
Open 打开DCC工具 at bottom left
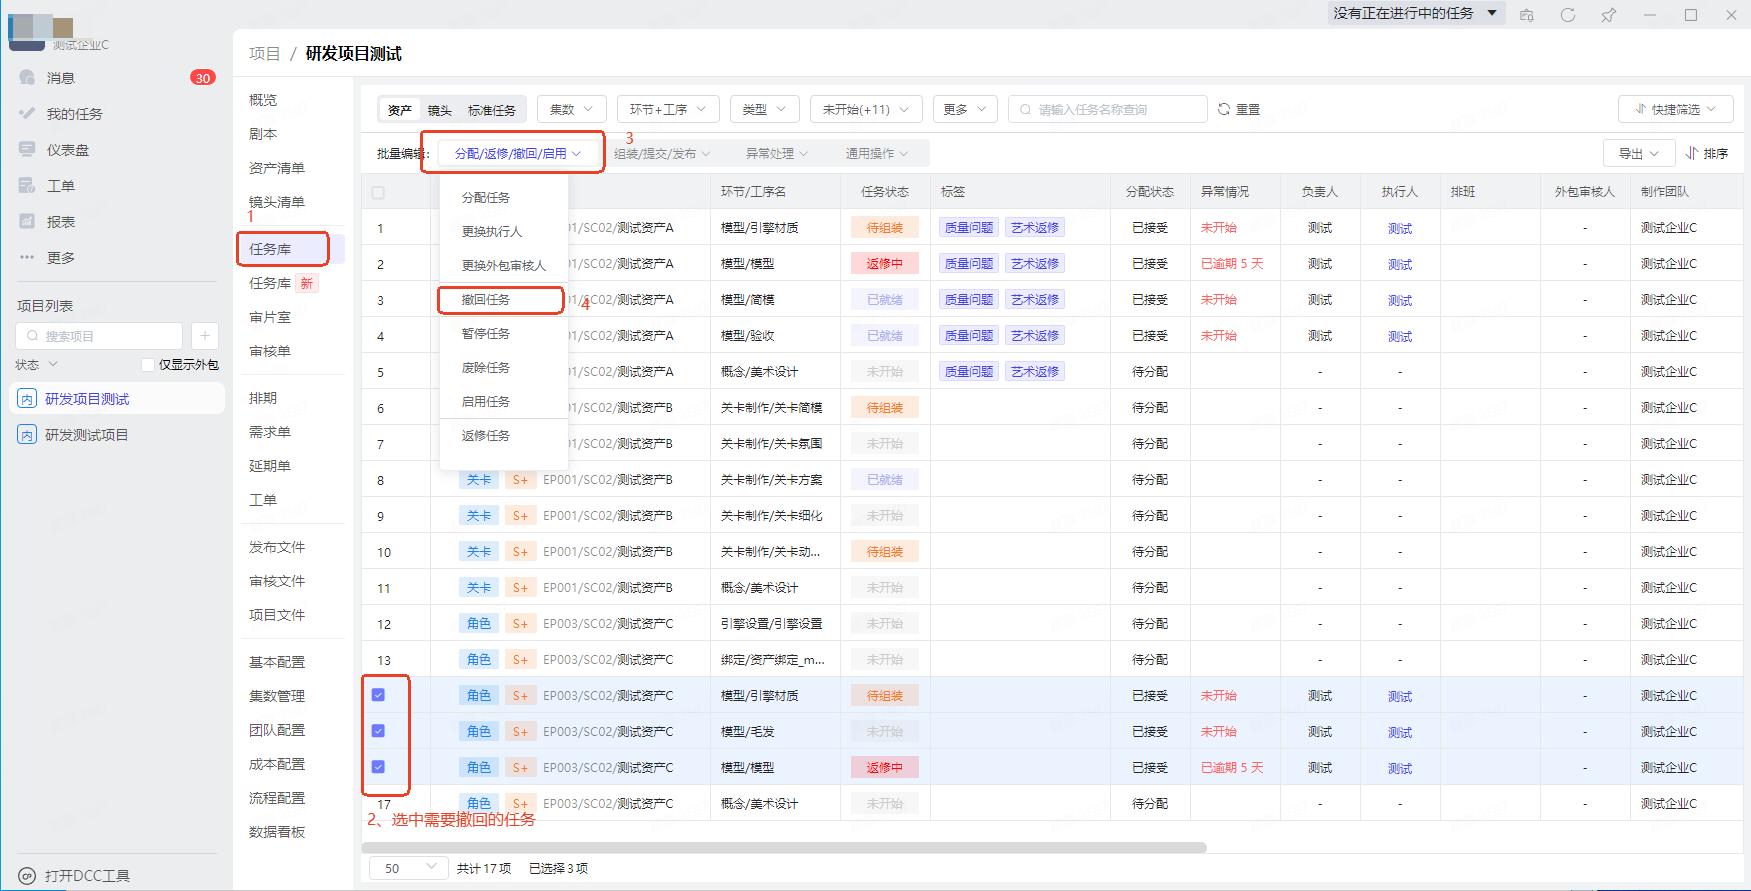tap(76, 876)
